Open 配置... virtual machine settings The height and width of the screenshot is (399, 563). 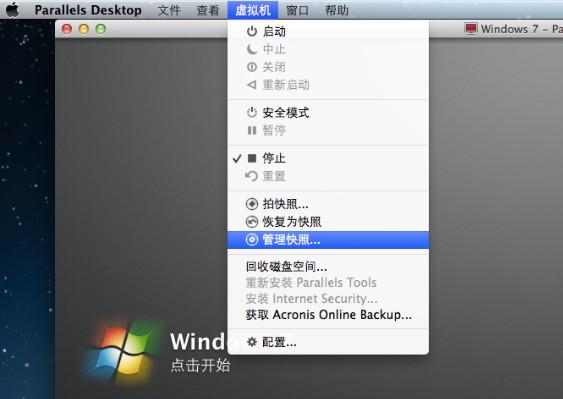coord(328,342)
